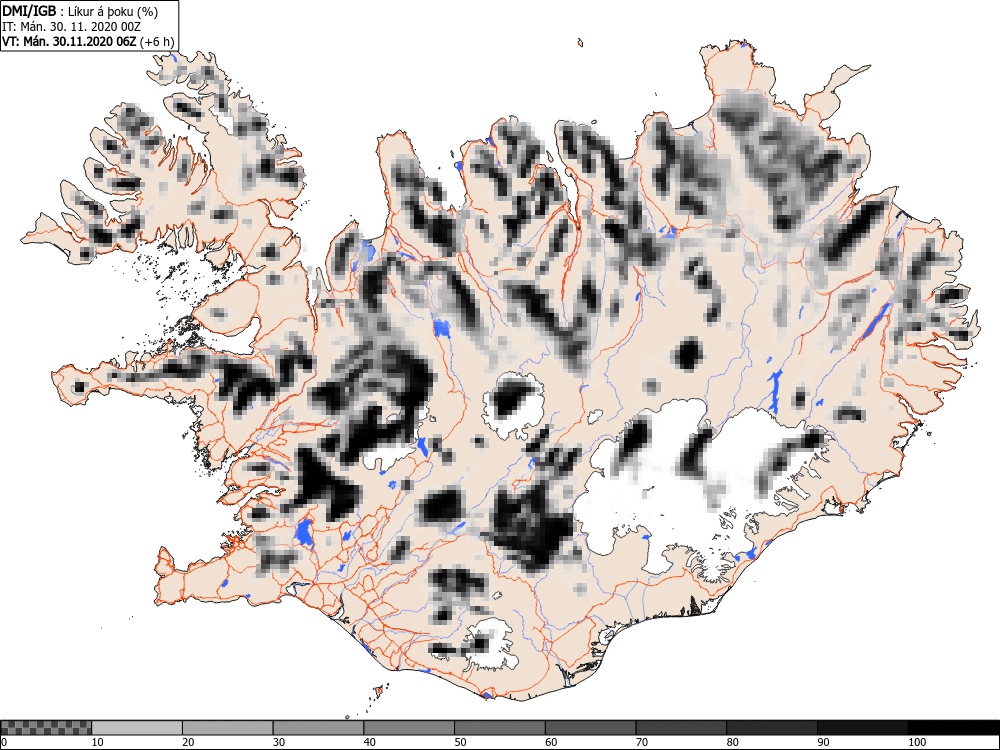Click the legend label '70'

(642, 742)
